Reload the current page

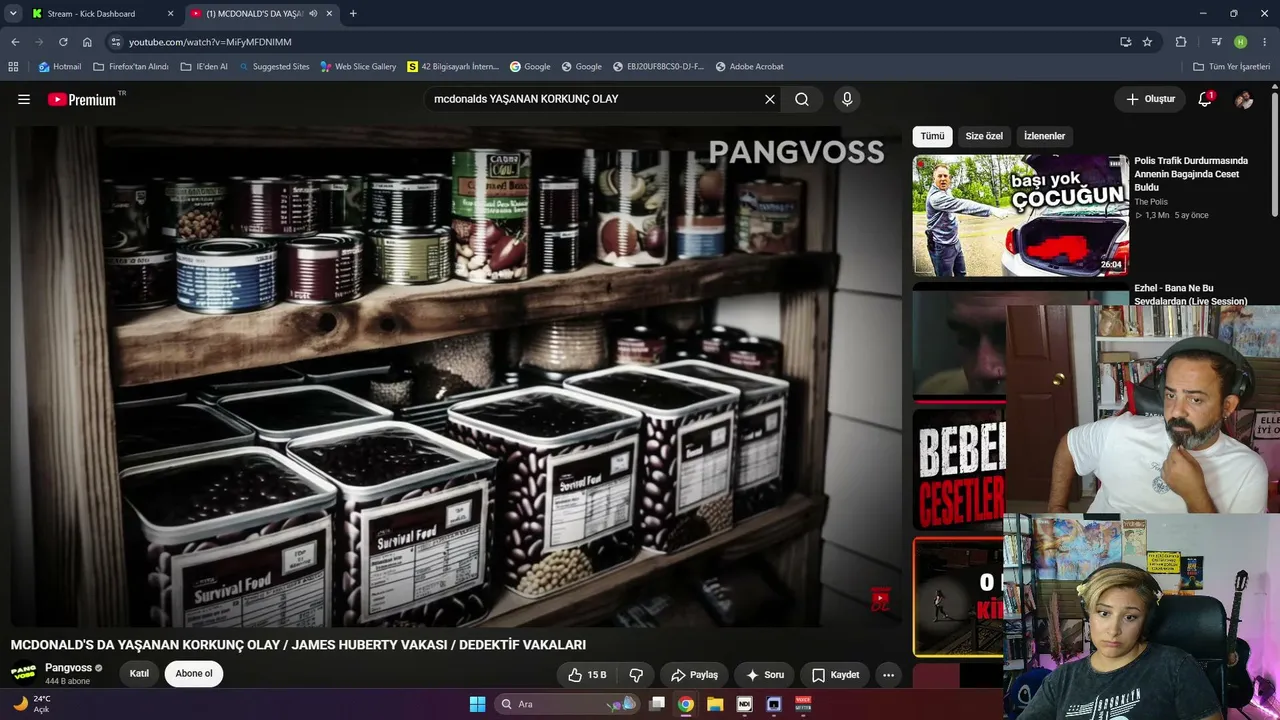pyautogui.click(x=63, y=42)
